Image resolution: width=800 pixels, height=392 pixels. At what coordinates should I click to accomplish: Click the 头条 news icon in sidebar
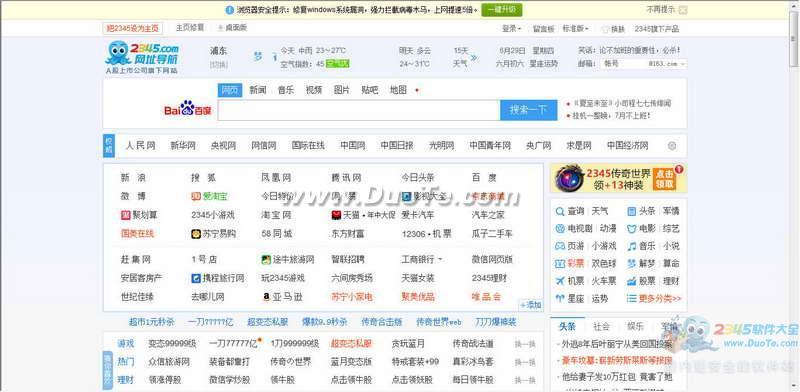coord(632,211)
